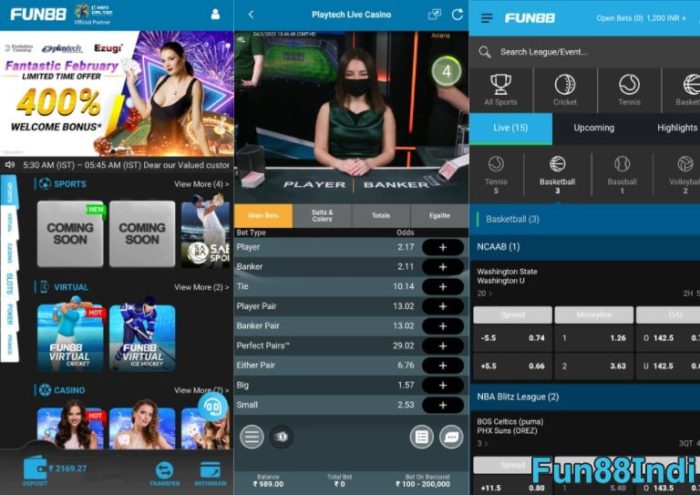This screenshot has width=700, height=495.
Task: Select moneyline 2 at 3.63
Action: (x=594, y=366)
